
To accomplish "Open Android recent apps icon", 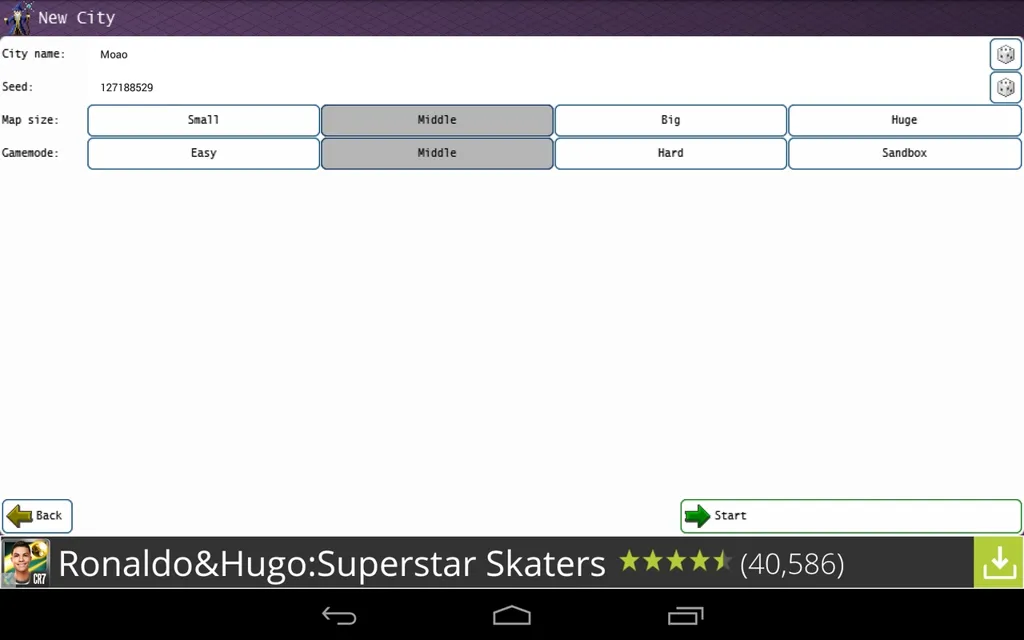I will 685,615.
